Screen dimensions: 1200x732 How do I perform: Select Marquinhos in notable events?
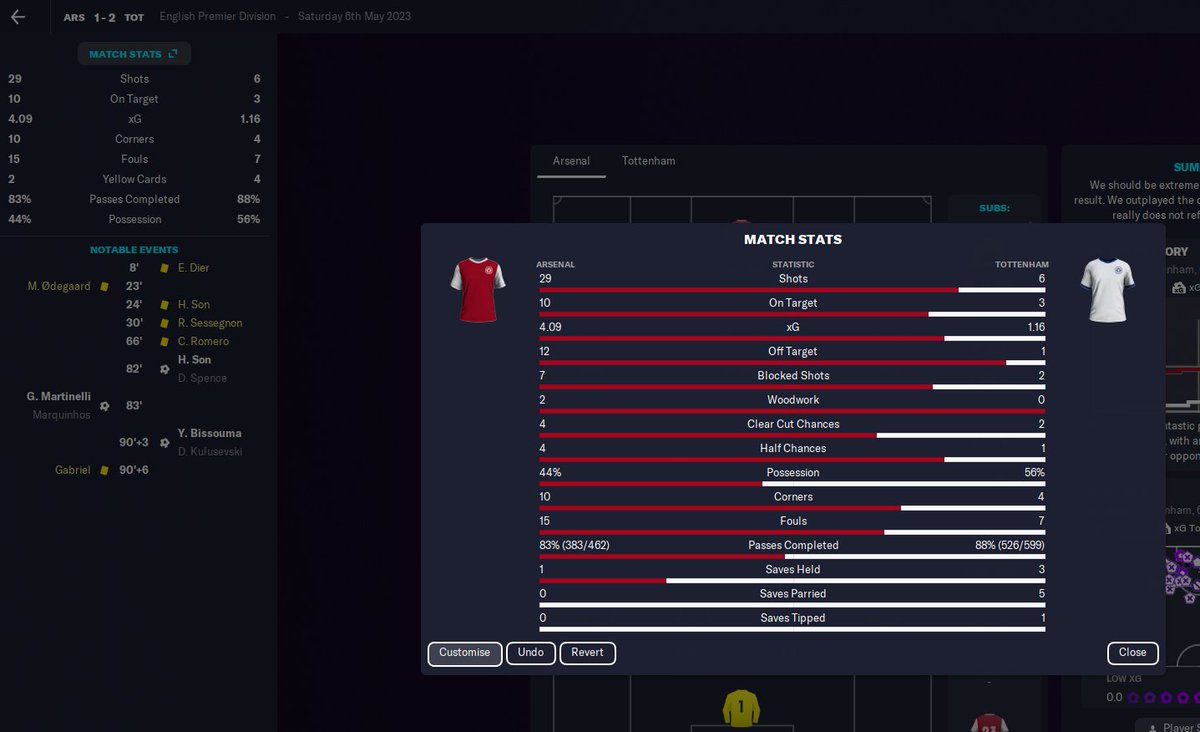coord(61,415)
